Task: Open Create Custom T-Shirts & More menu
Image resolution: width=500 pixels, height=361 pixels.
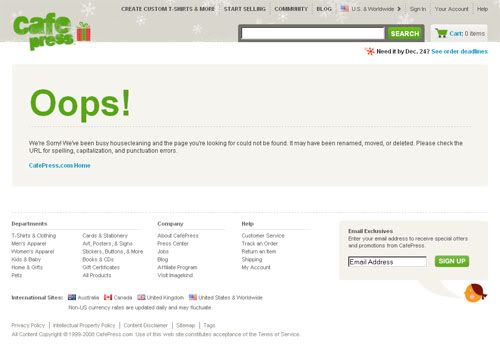Action: (168, 9)
